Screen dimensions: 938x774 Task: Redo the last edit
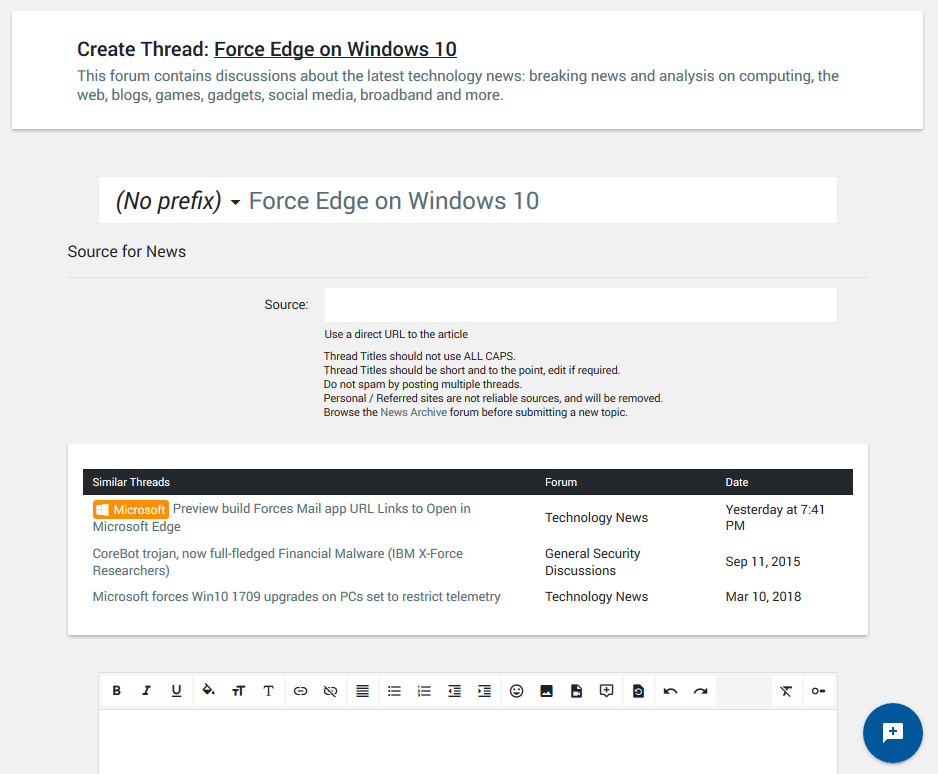pyautogui.click(x=701, y=691)
